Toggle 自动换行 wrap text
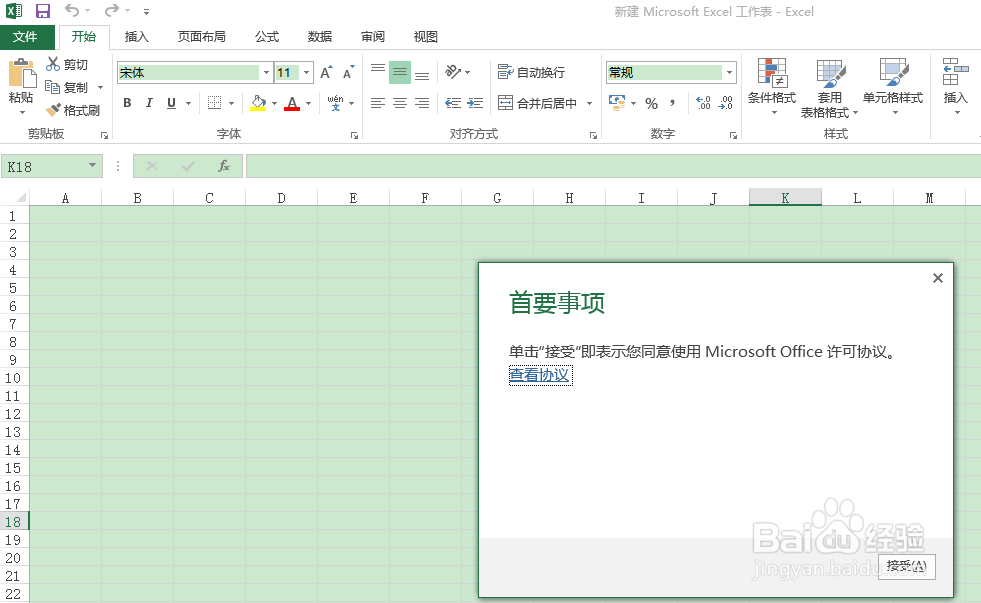 tap(531, 72)
